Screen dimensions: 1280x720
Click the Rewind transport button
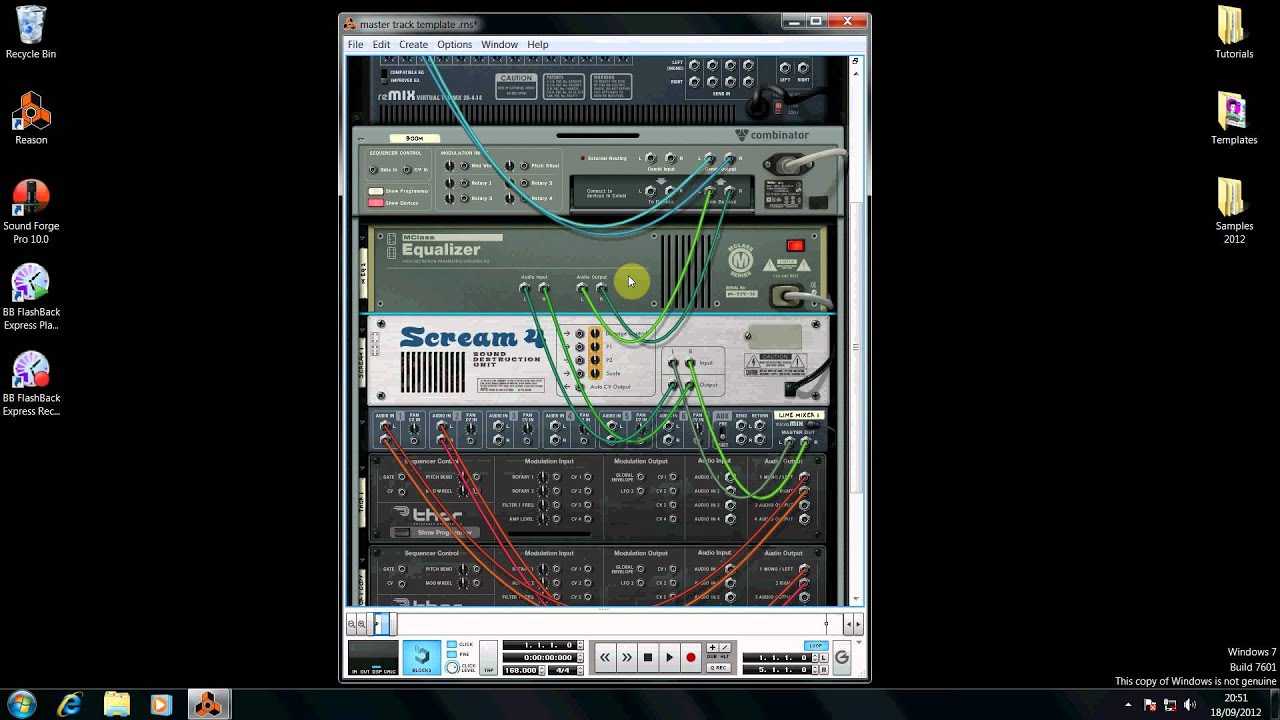click(x=605, y=657)
